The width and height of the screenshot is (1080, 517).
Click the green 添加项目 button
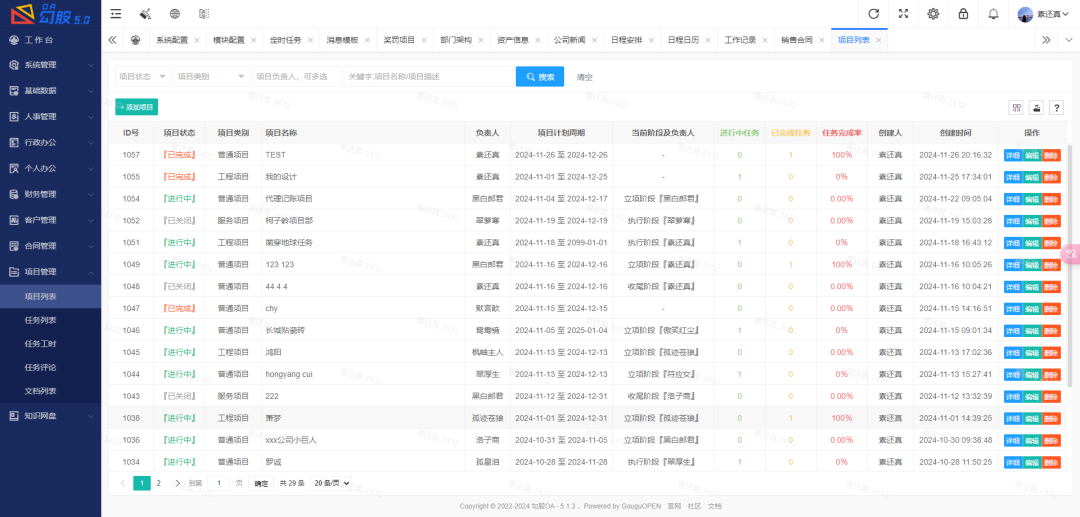pos(137,107)
